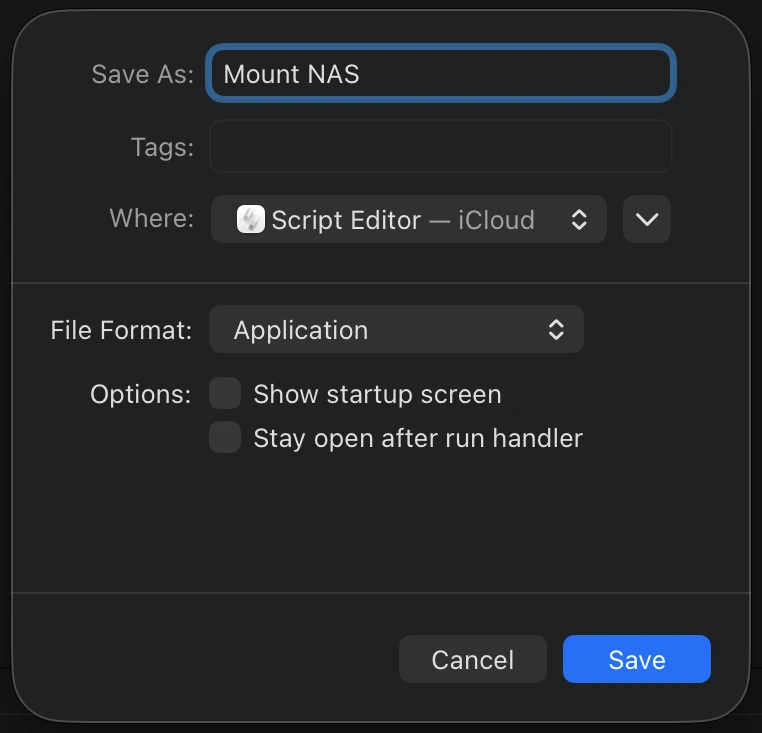Click the blue Save button
Screen dimensions: 762x733
click(x=637, y=659)
